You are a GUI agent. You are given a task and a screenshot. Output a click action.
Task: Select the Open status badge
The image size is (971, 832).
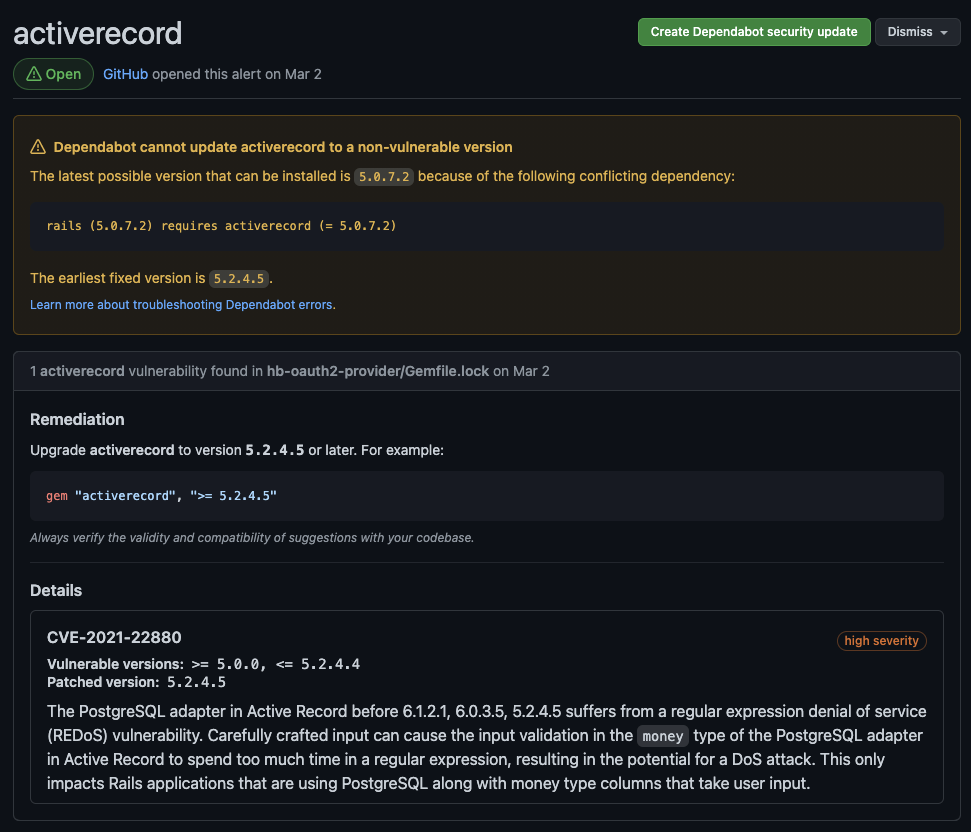(x=53, y=73)
